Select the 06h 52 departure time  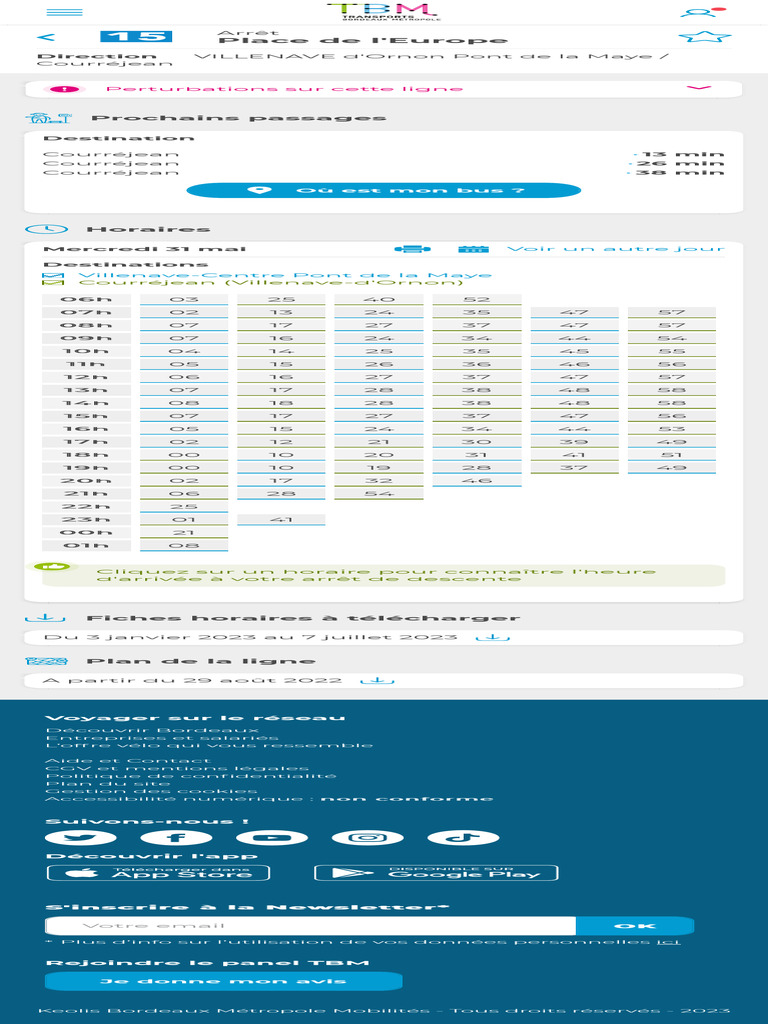pos(477,300)
